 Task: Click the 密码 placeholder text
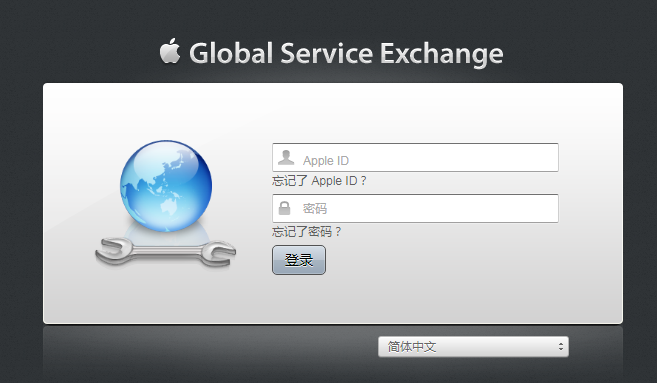[315, 208]
